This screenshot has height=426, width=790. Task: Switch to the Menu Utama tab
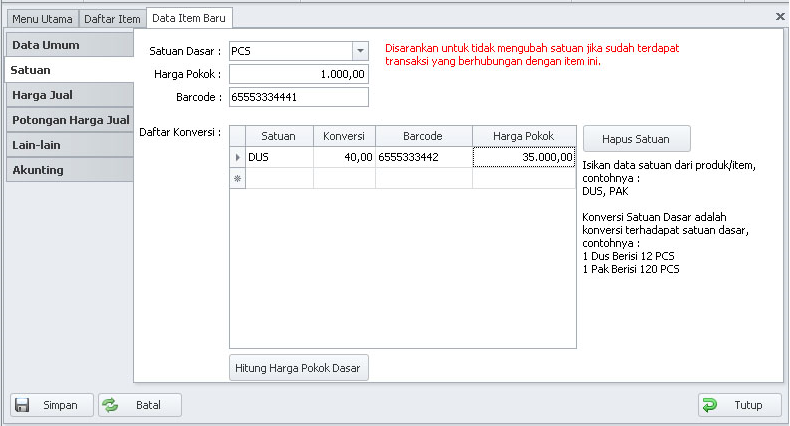click(42, 19)
